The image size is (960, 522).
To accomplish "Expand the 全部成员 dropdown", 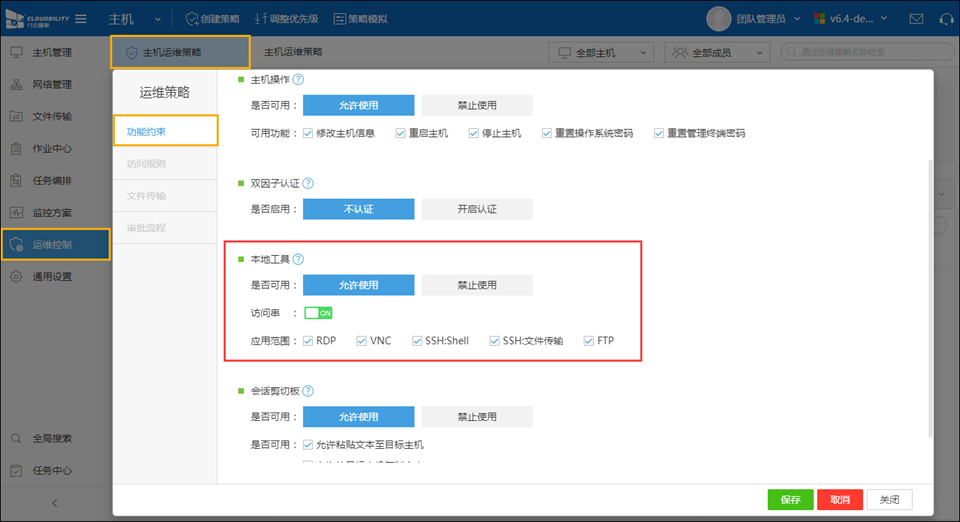I will click(x=717, y=52).
